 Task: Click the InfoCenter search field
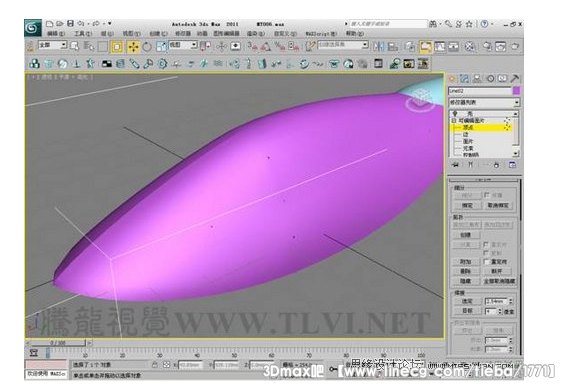coord(388,24)
